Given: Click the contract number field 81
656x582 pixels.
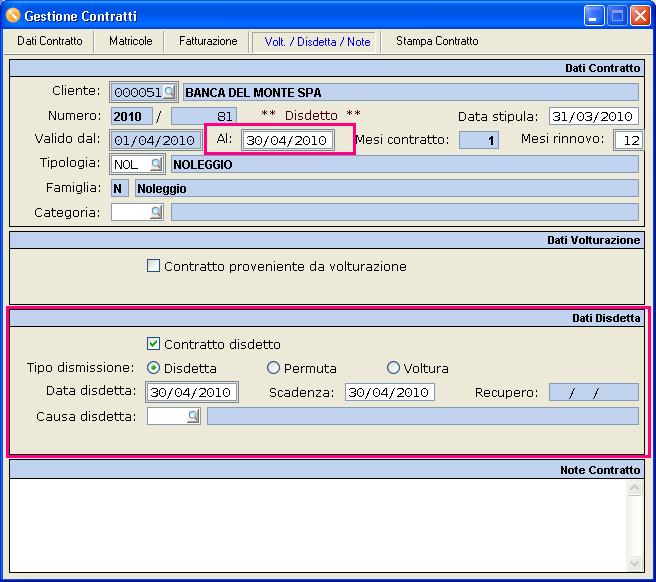Looking at the screenshot, I should click(x=204, y=116).
